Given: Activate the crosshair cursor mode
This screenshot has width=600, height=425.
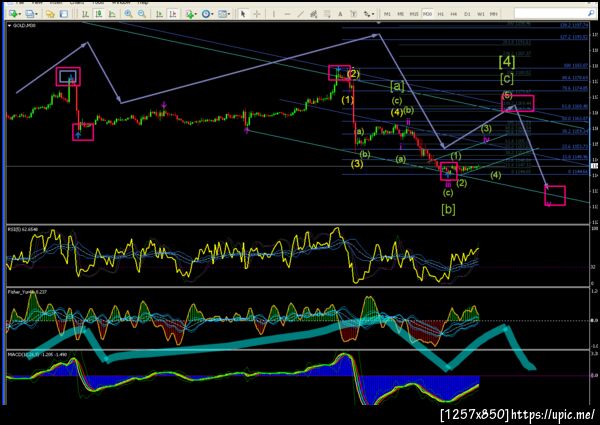Looking at the screenshot, I should pyautogui.click(x=257, y=14).
